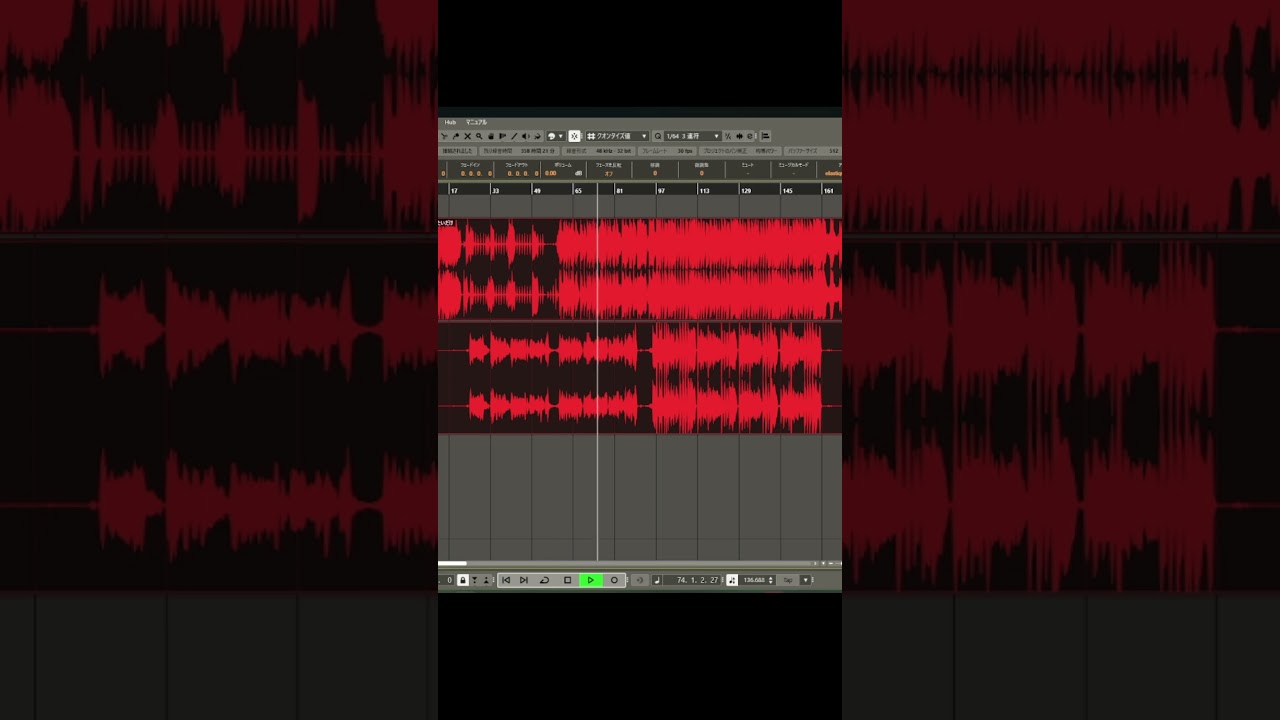Click ruler bar marker 145
The image size is (1280, 720).
[787, 190]
